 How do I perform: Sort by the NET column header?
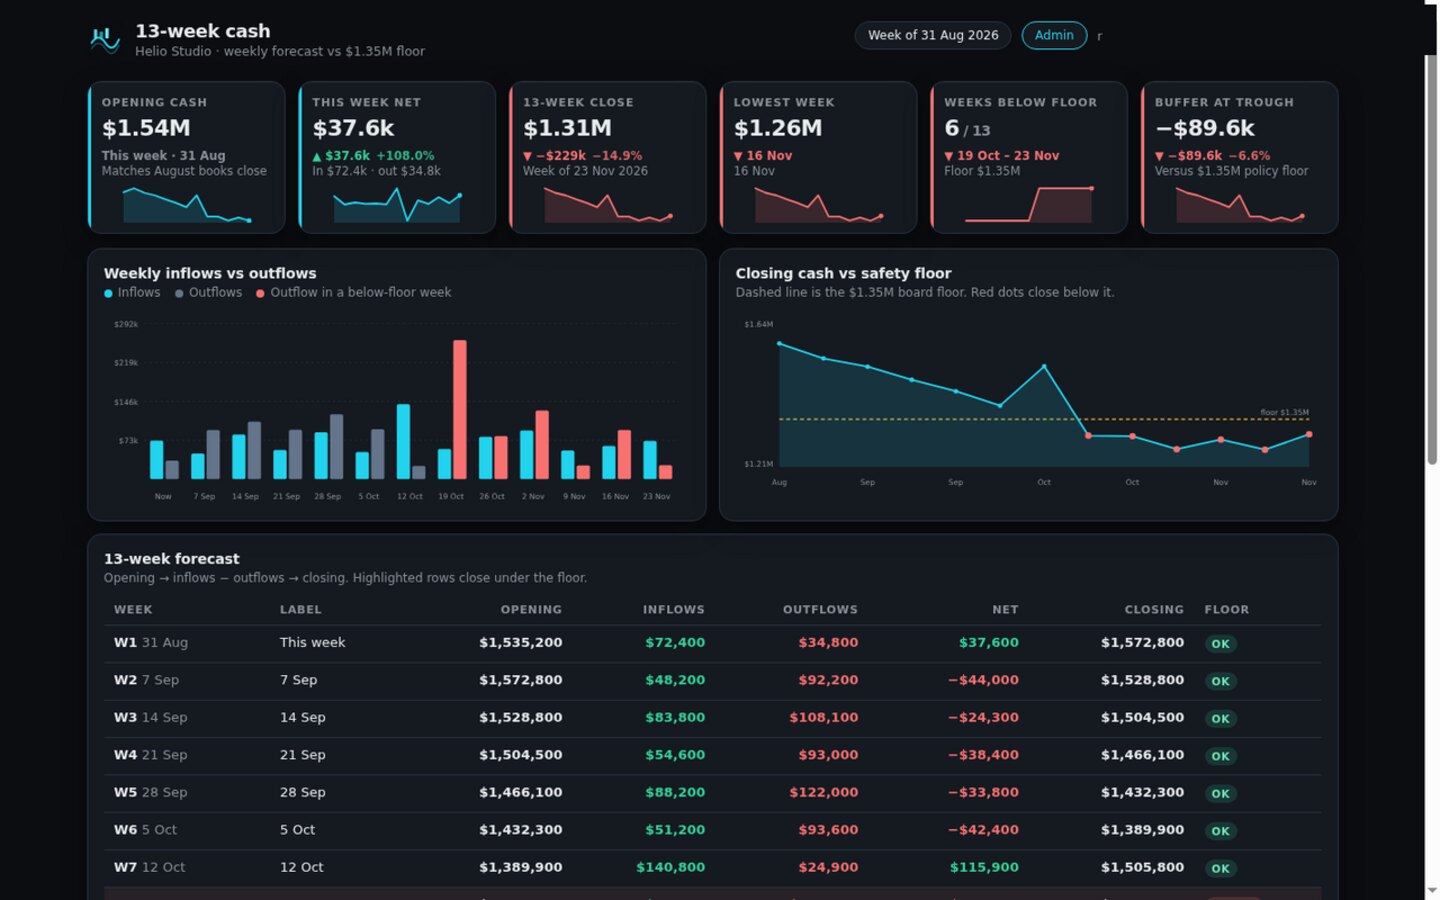pyautogui.click(x=1006, y=609)
